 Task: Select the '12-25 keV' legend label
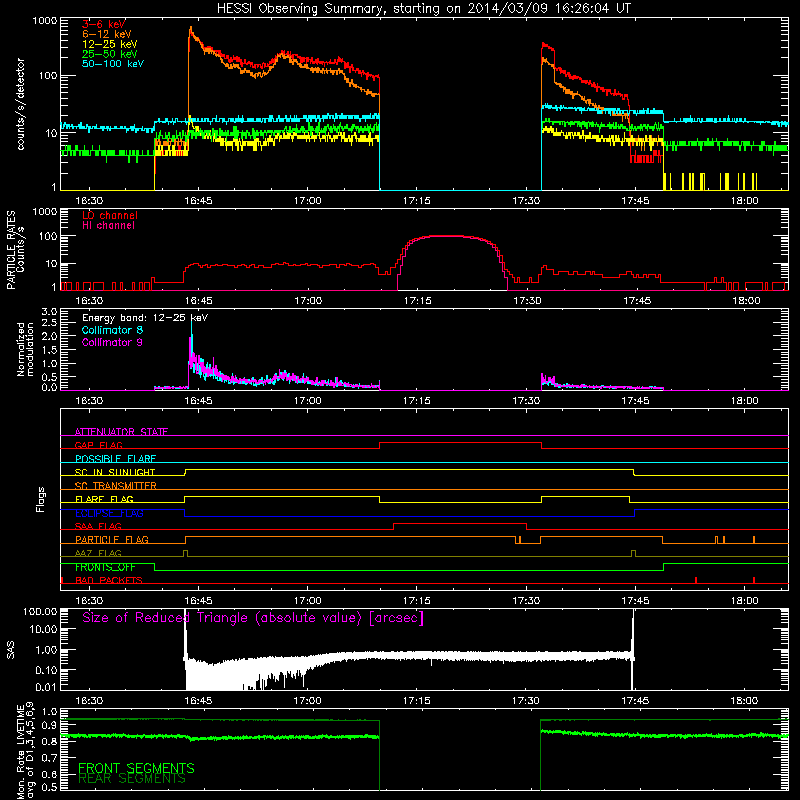[109, 44]
